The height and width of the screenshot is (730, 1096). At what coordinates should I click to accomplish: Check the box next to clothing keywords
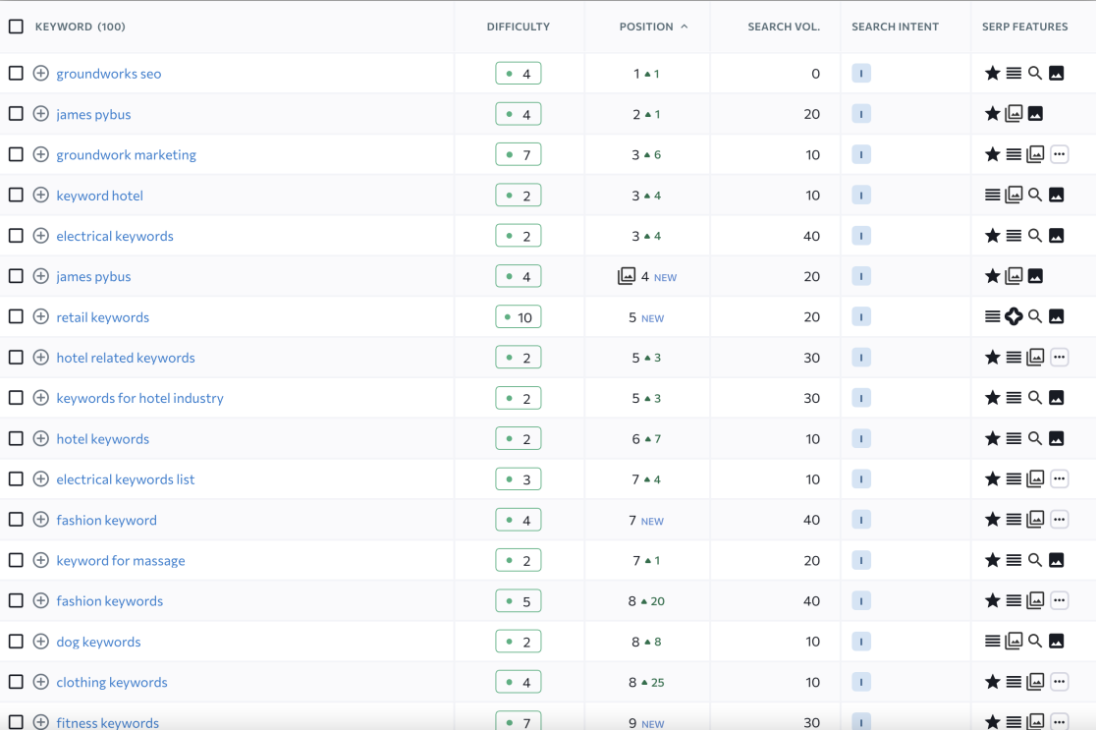16,682
